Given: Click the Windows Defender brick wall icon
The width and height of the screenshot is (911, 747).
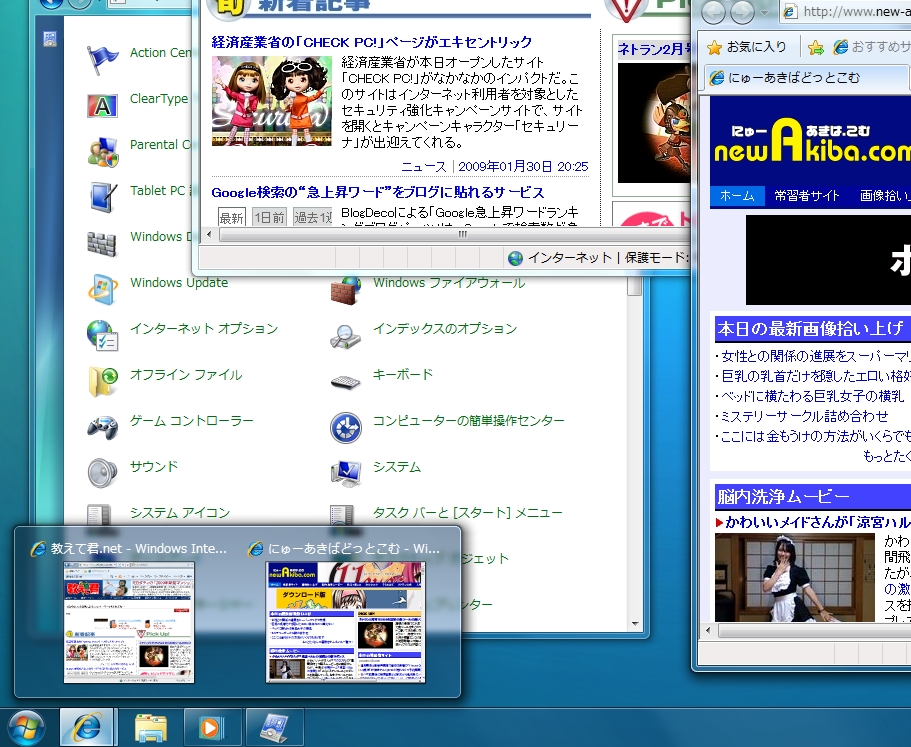Looking at the screenshot, I should pyautogui.click(x=102, y=243).
